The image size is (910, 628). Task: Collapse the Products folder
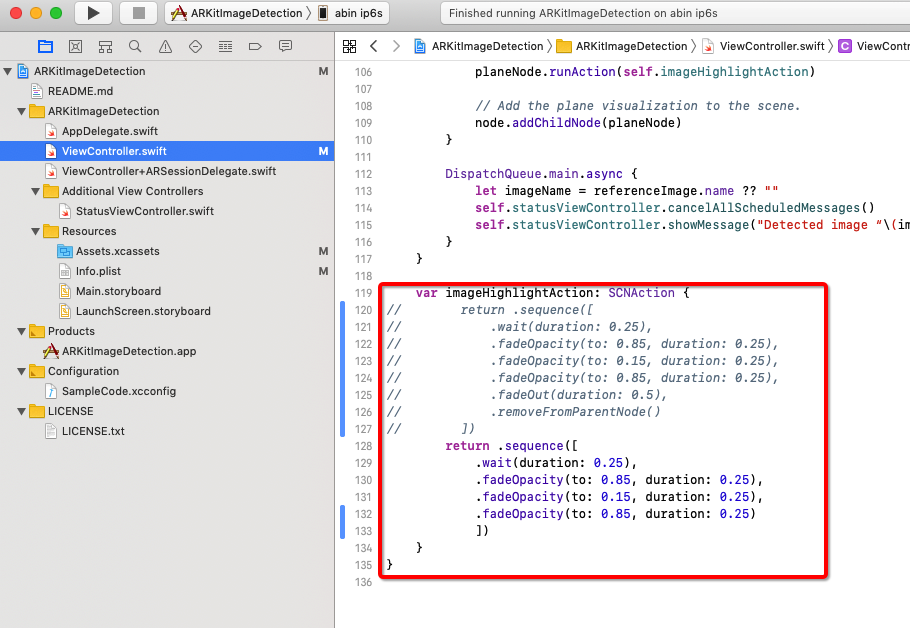tap(23, 331)
